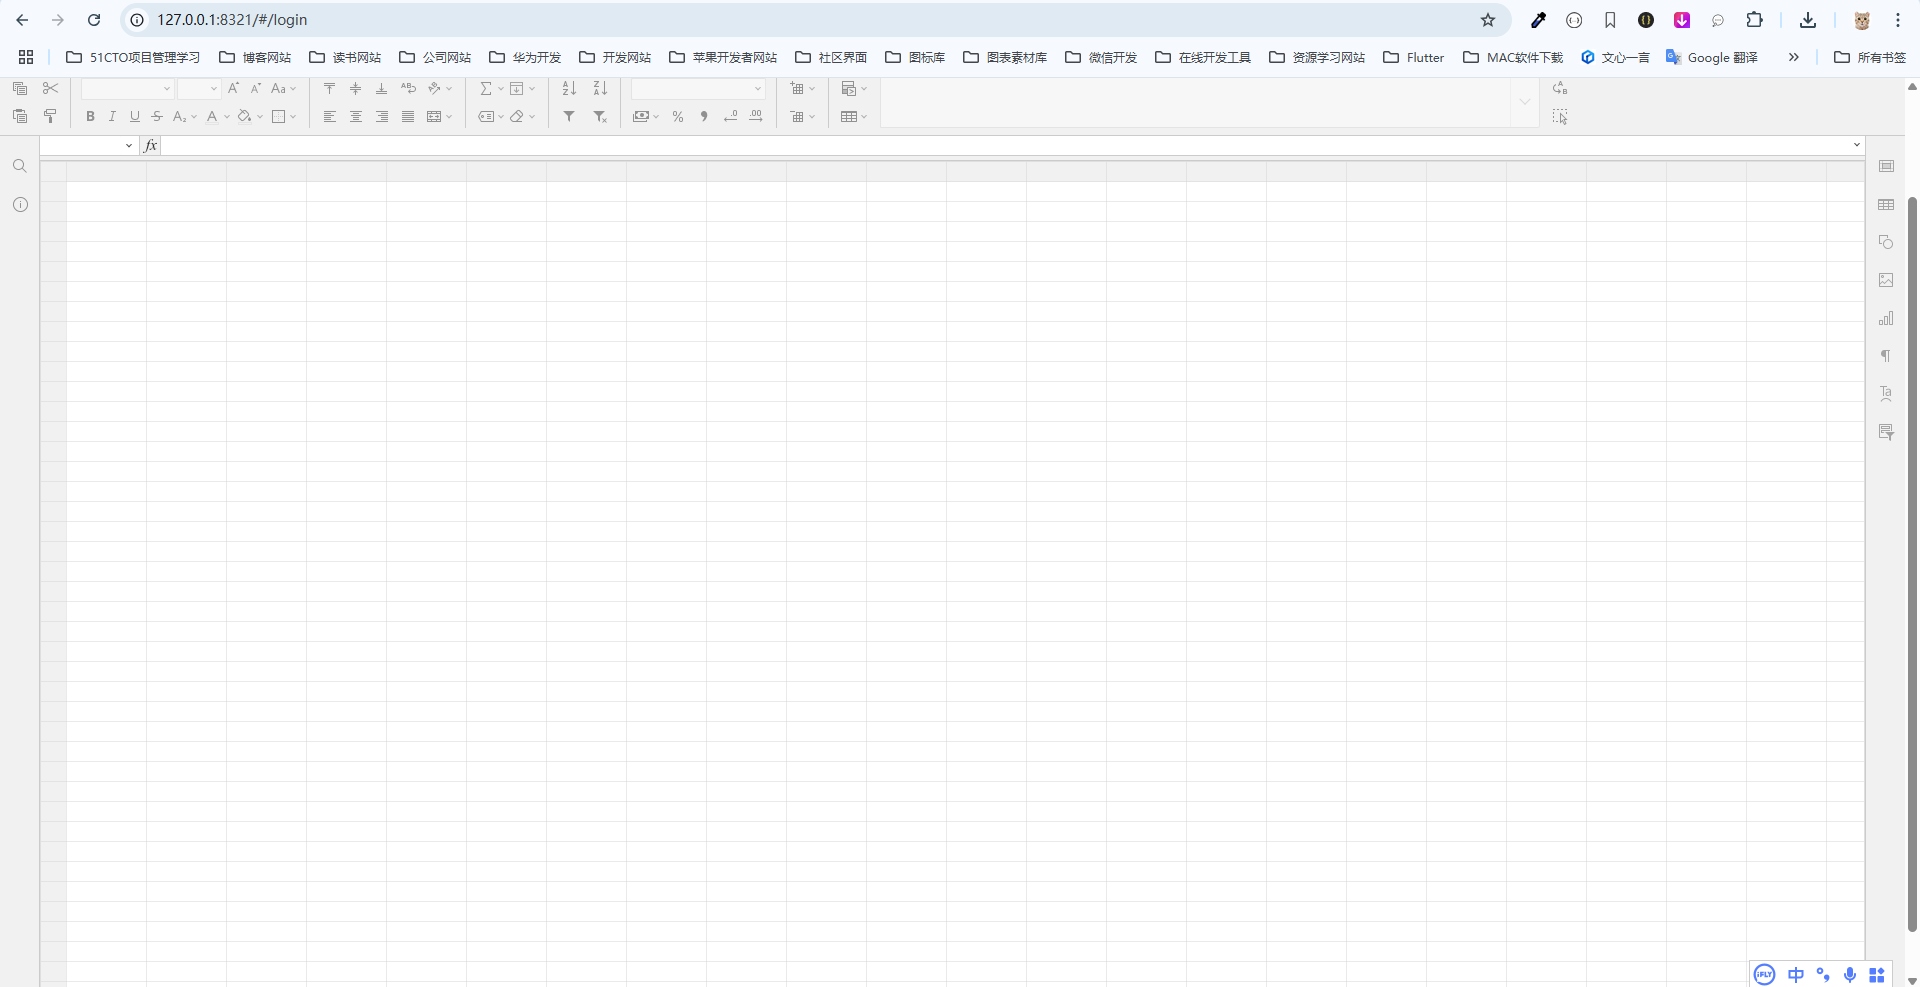Click the Paste clipboard icon
The height and width of the screenshot is (987, 1920).
click(20, 117)
